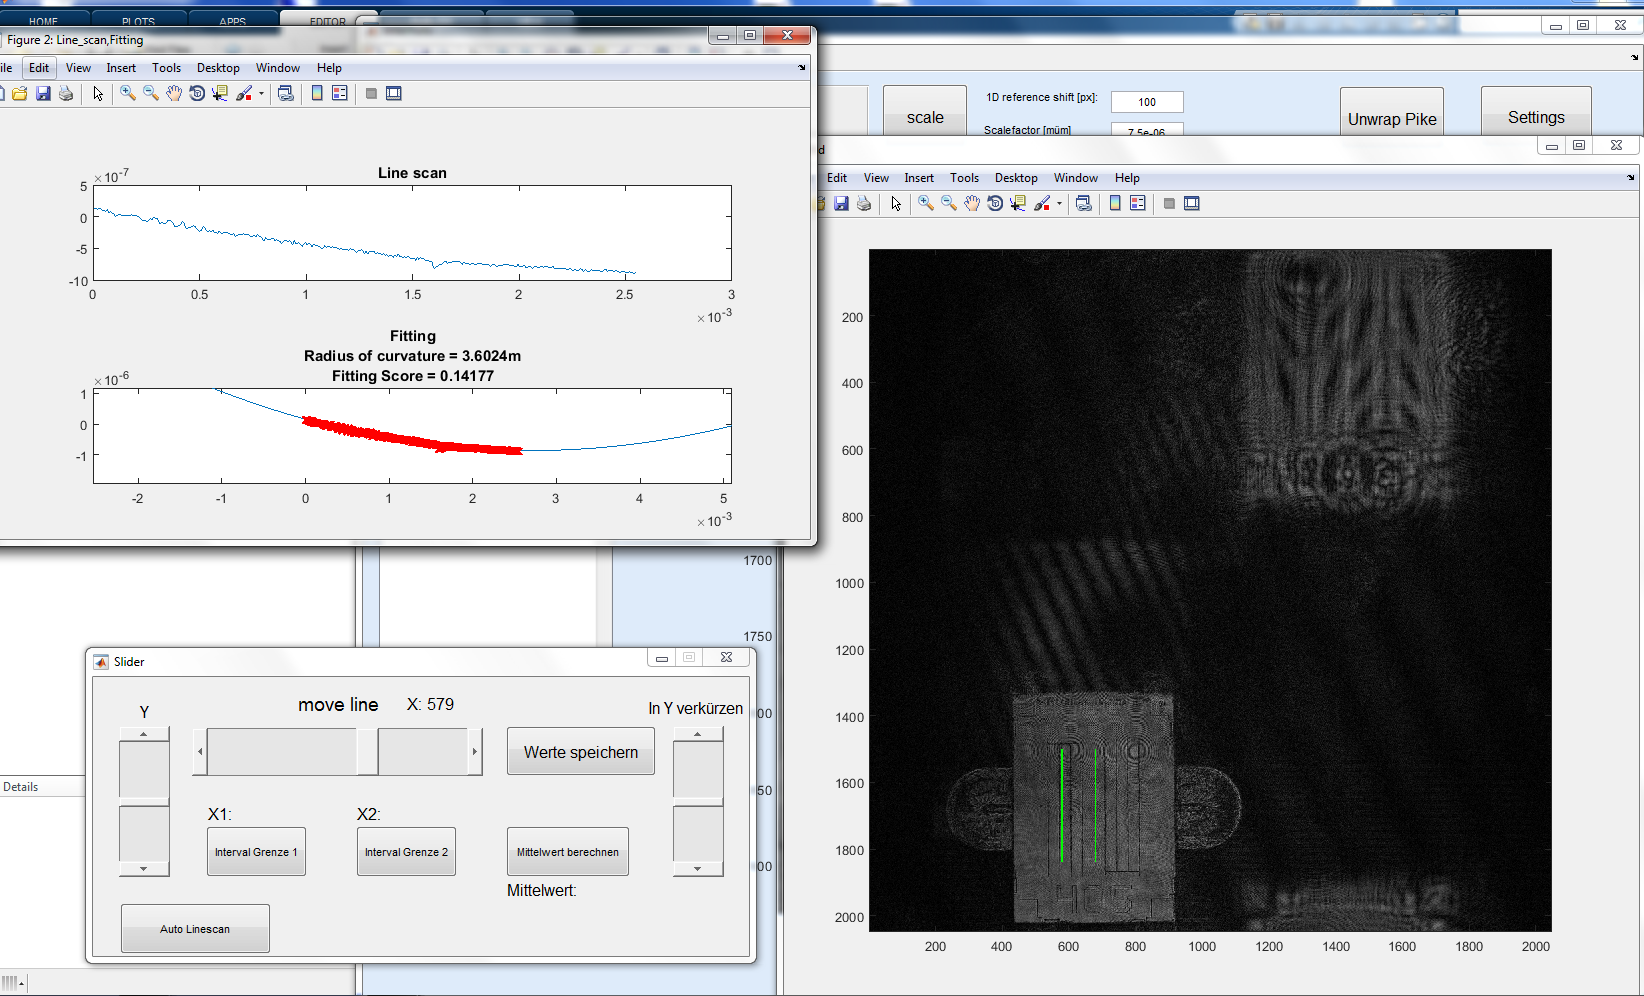This screenshot has width=1644, height=996.
Task: Expand Brush tool color dropdown in Figure 2
Action: pos(261,94)
